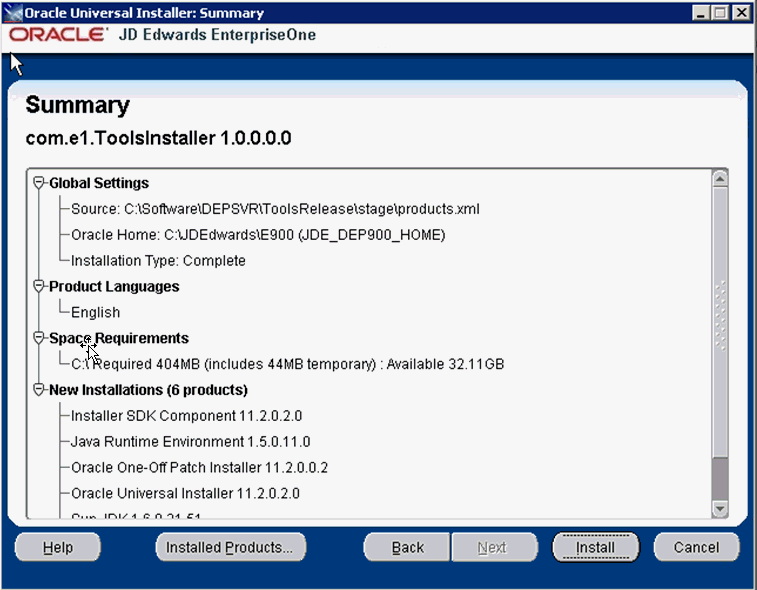This screenshot has width=757, height=590.
Task: Click scrollbar down arrow in summary list
Action: (720, 508)
